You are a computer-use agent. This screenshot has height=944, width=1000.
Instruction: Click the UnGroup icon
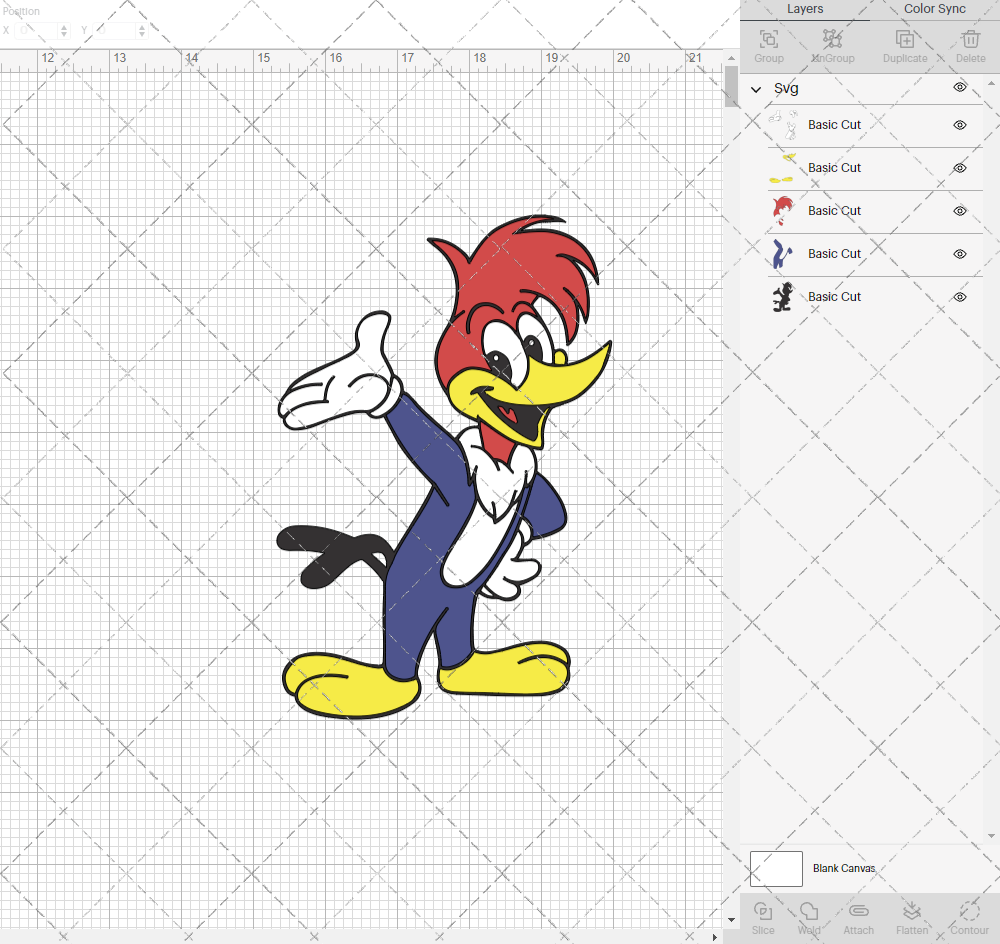coord(832,40)
